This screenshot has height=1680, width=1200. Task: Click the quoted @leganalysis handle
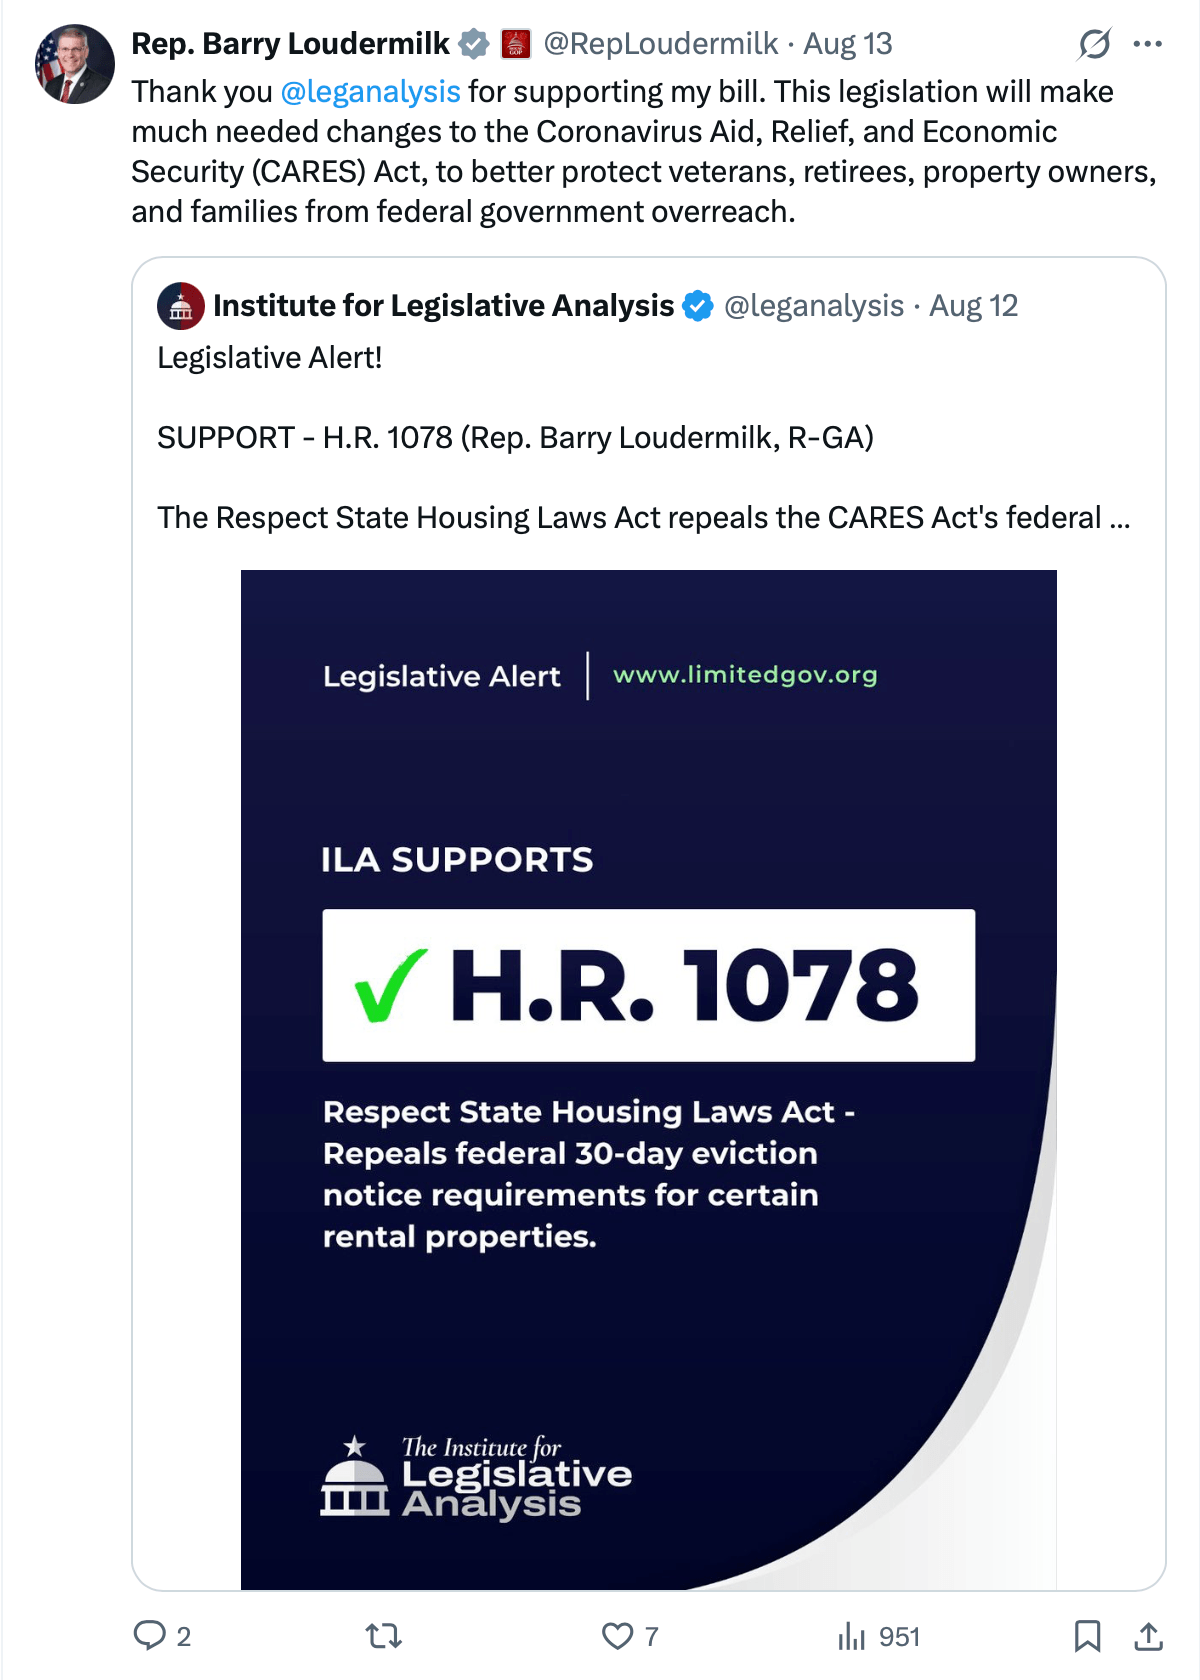click(814, 306)
